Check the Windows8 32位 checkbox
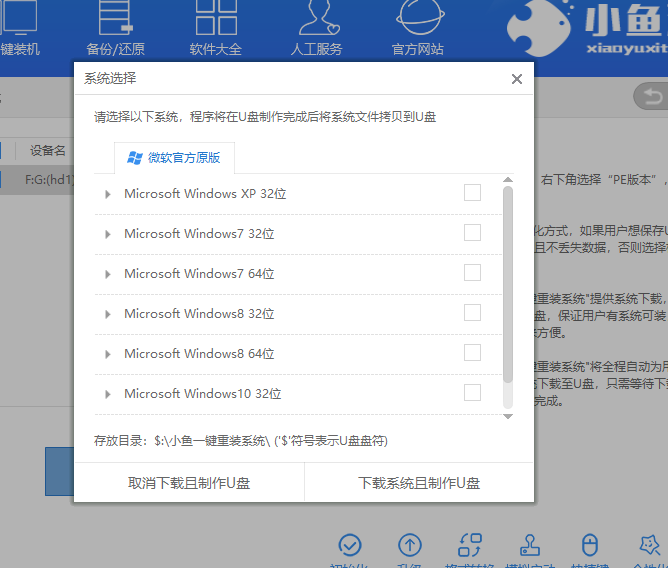The width and height of the screenshot is (668, 568). coord(472,313)
